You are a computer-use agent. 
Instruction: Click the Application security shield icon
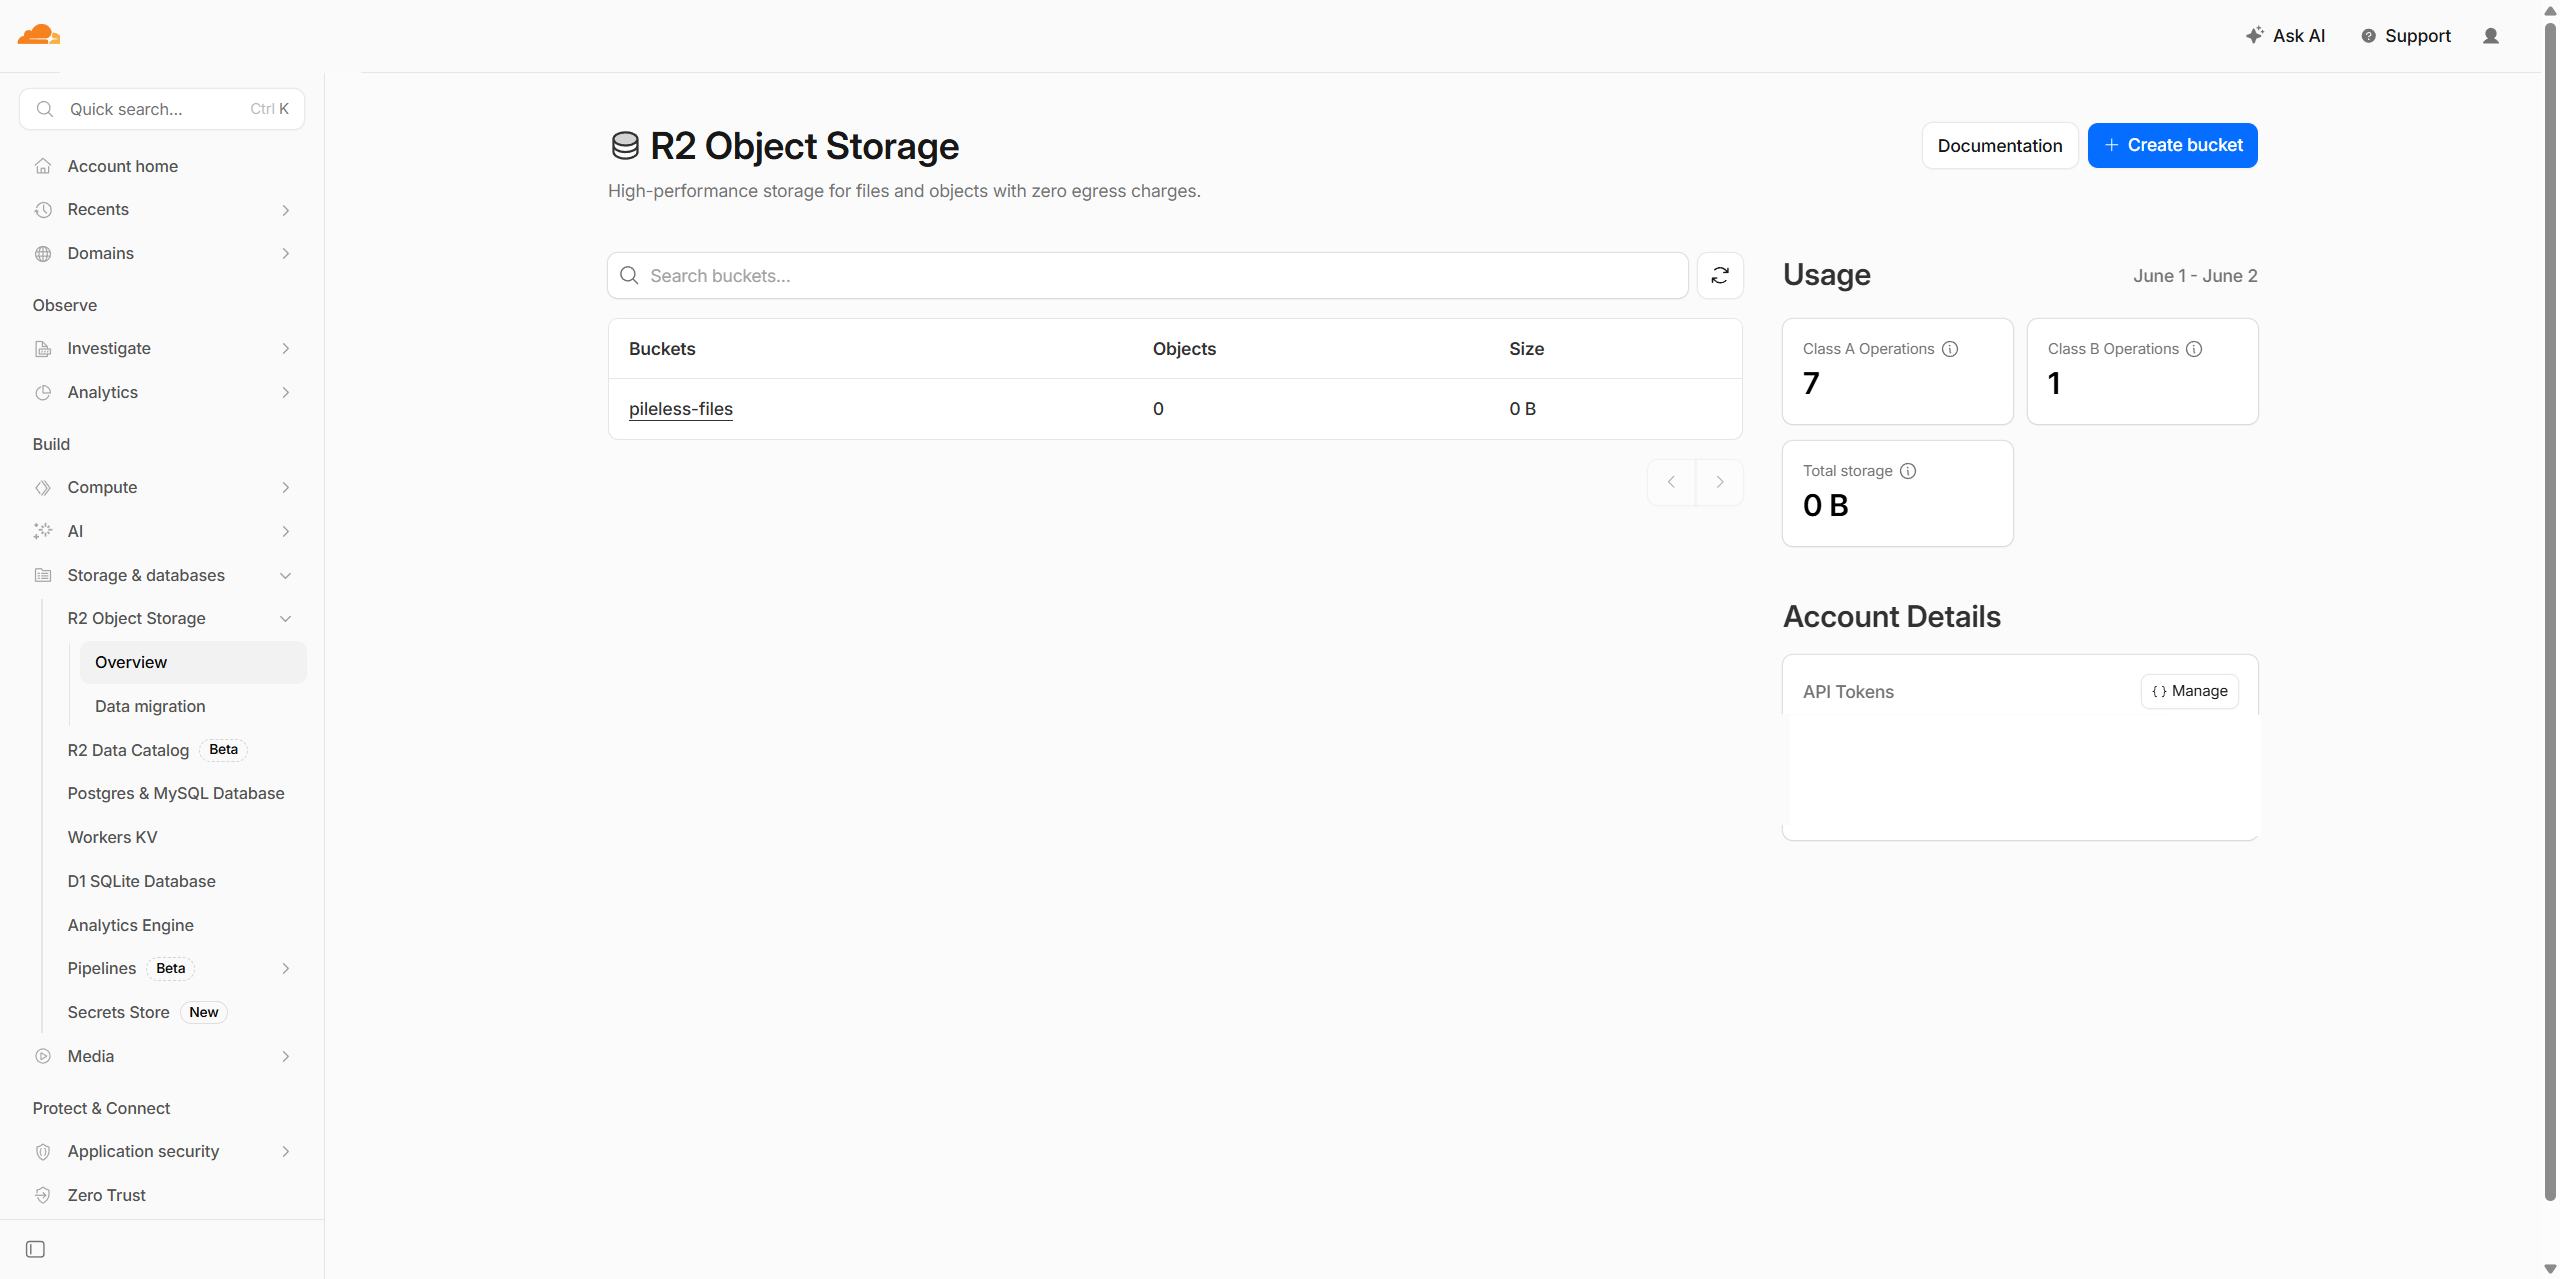tap(43, 1152)
